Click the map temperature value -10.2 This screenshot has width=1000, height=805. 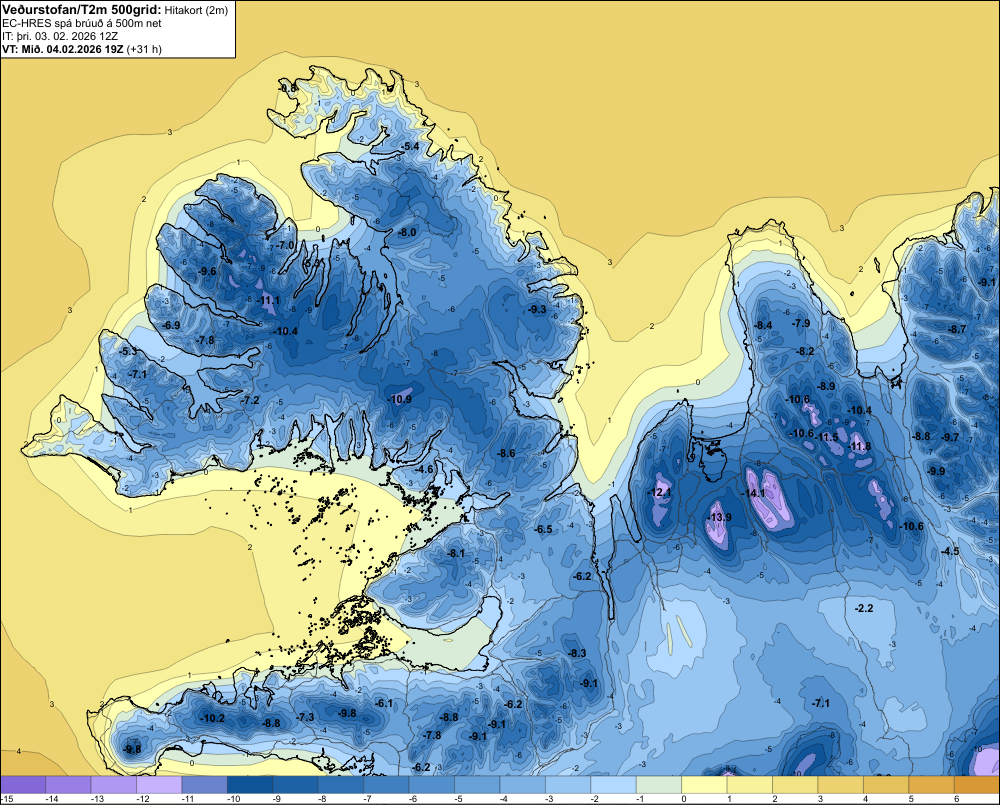point(212,718)
